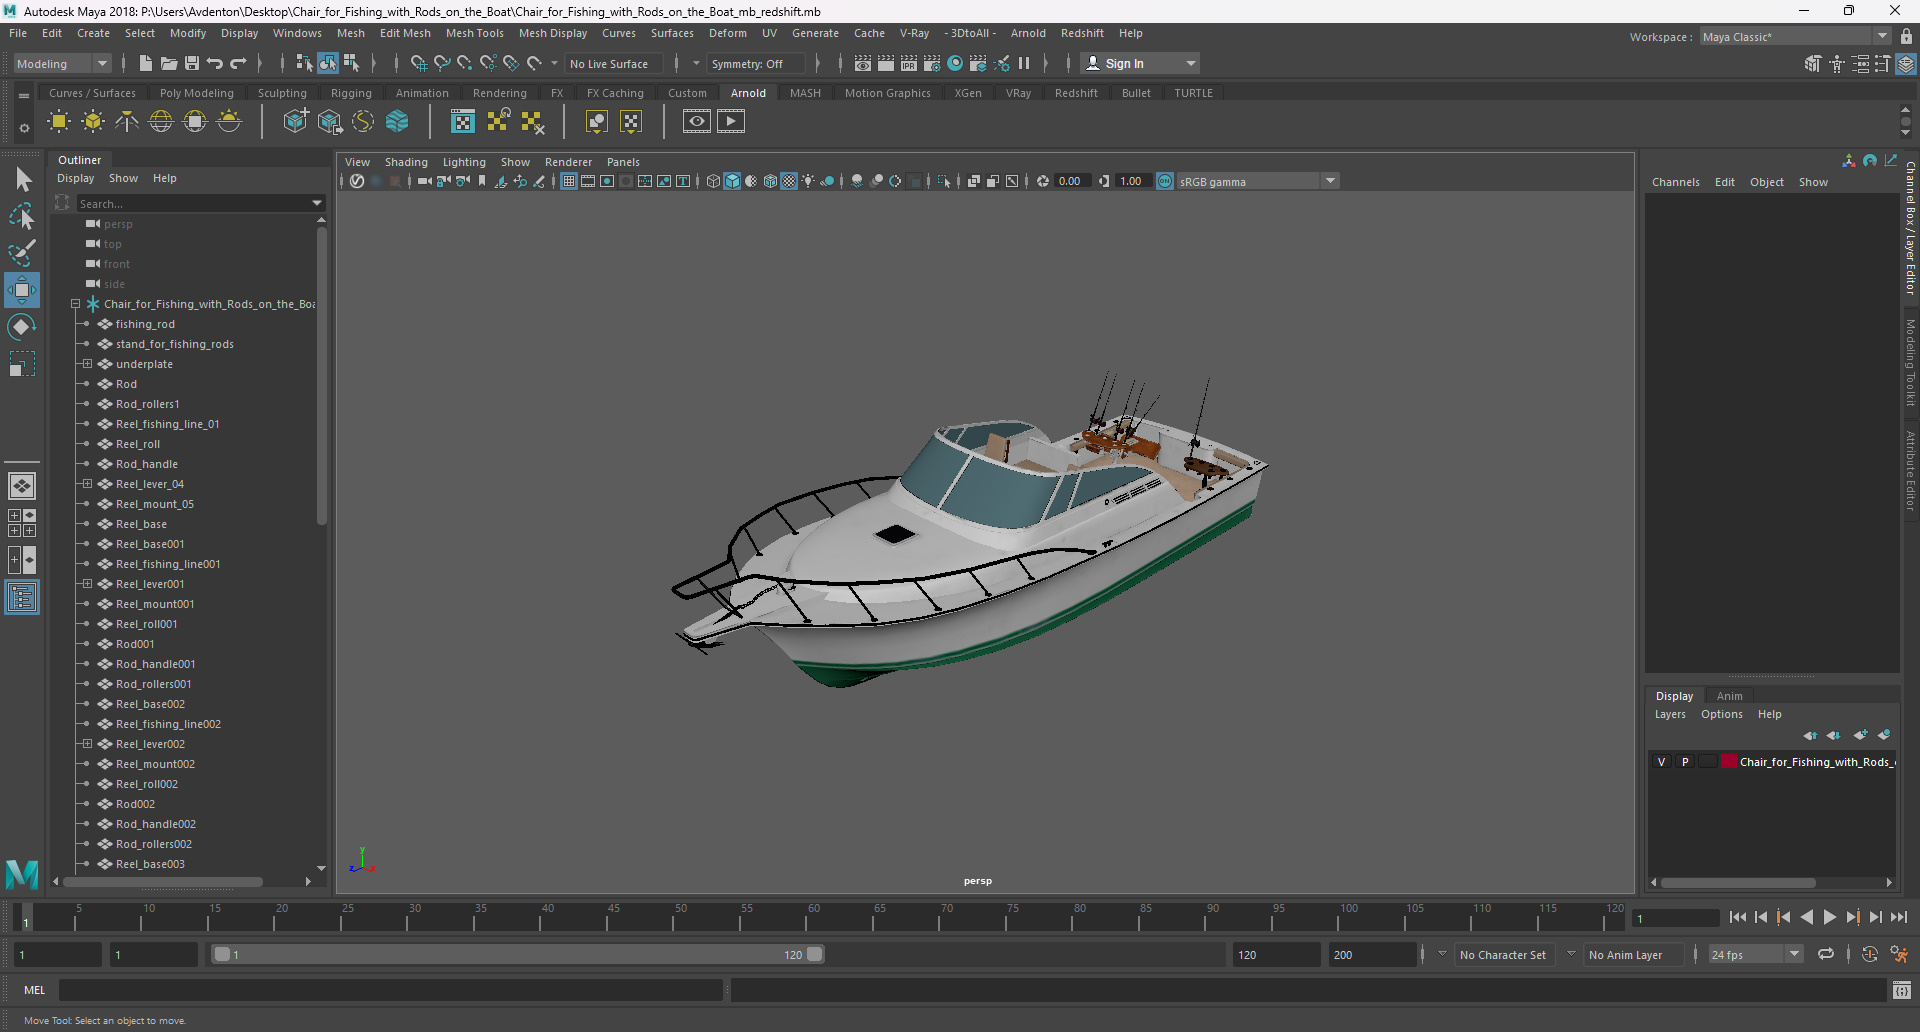Image resolution: width=1920 pixels, height=1032 pixels.
Task: Create Arnold skydome light from shelf
Action: pyautogui.click(x=161, y=122)
